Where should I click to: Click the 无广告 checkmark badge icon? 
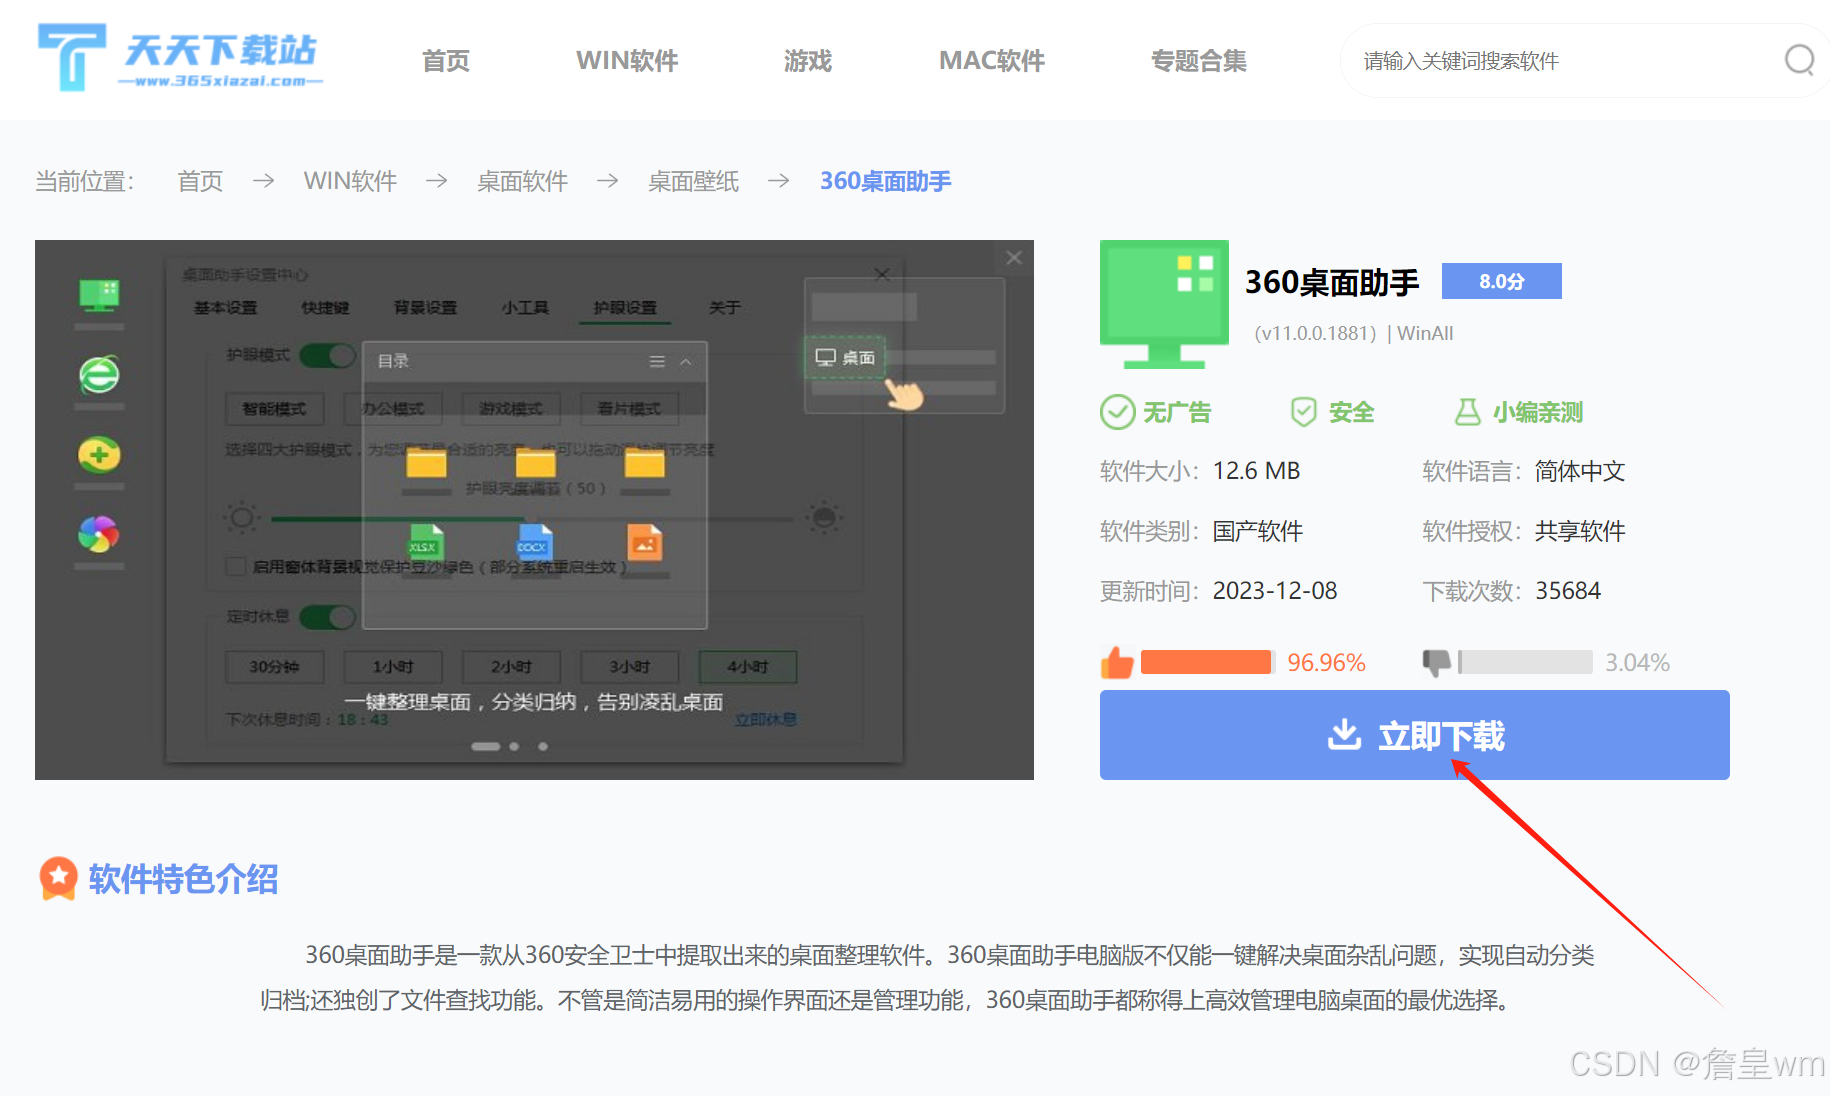pos(1117,412)
